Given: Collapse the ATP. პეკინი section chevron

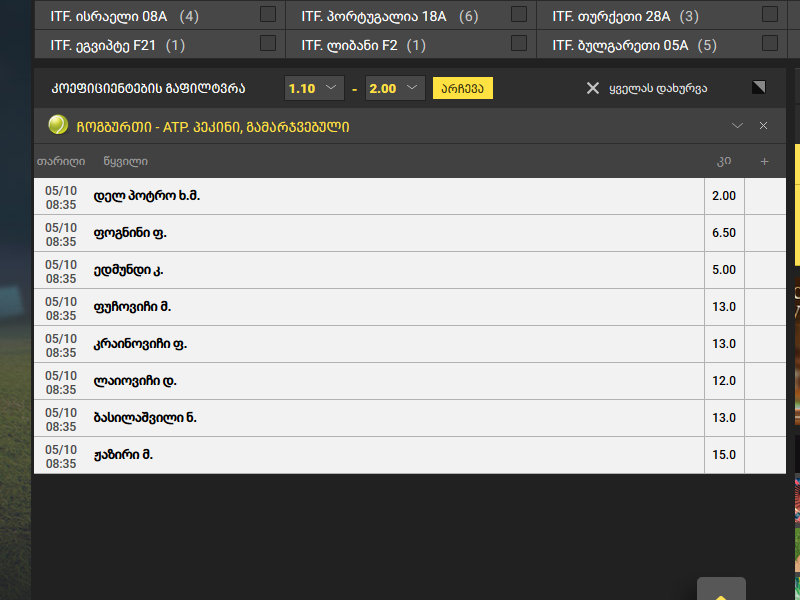Looking at the screenshot, I should 737,126.
